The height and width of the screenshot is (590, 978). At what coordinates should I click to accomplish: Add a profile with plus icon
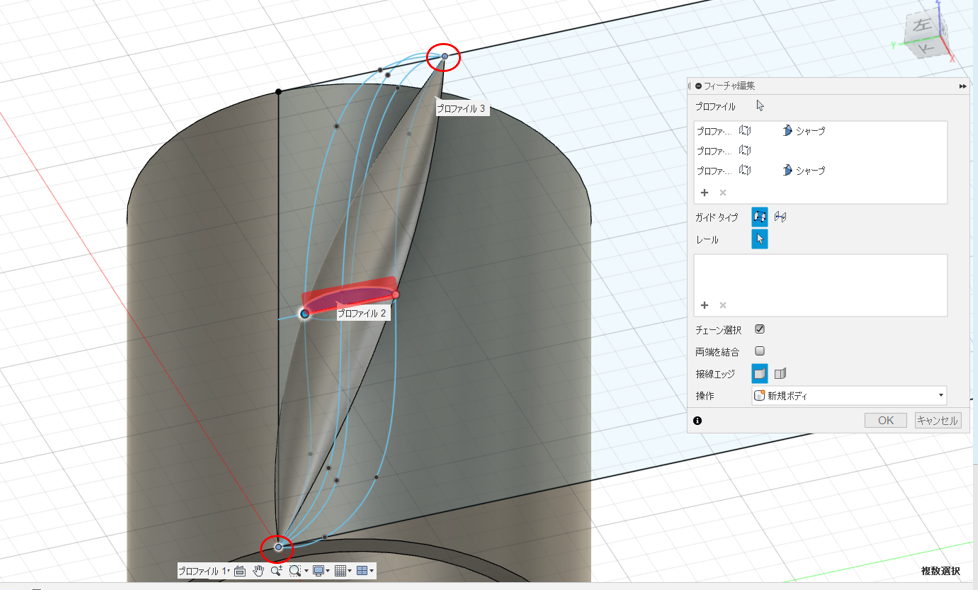point(704,193)
